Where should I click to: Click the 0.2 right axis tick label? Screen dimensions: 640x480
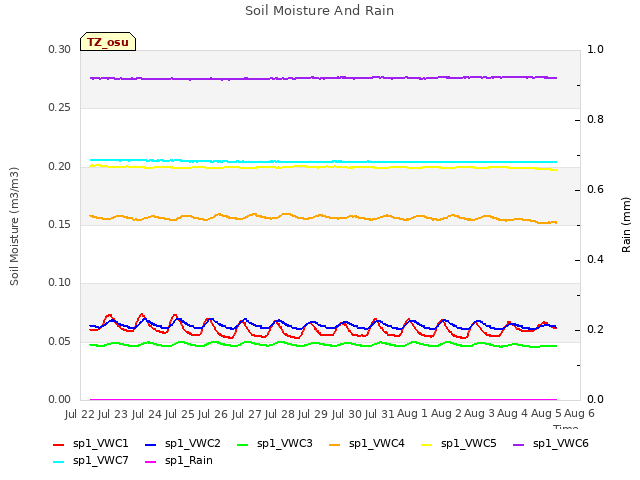(x=595, y=330)
